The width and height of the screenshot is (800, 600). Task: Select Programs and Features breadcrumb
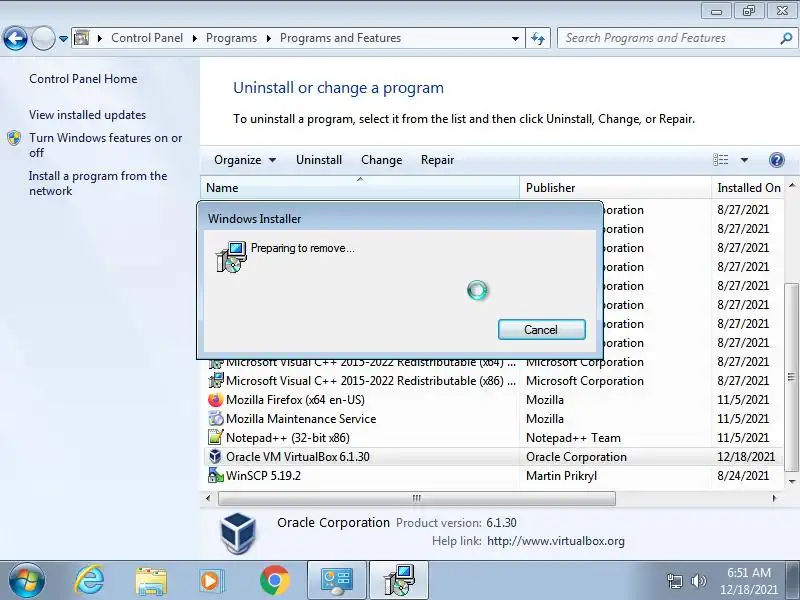click(340, 38)
